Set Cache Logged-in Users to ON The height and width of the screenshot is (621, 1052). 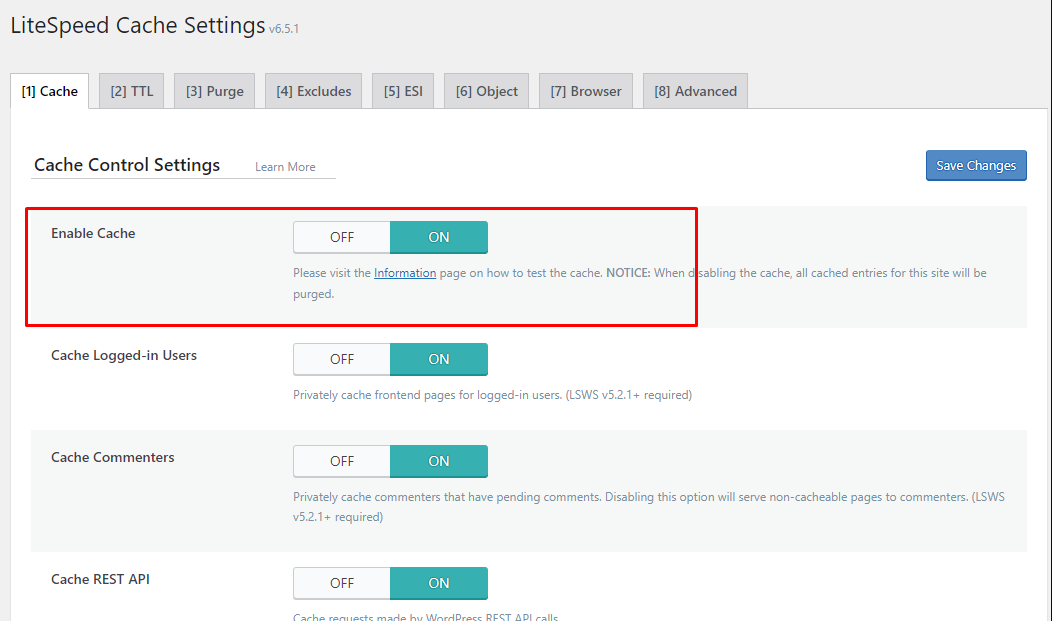(439, 359)
